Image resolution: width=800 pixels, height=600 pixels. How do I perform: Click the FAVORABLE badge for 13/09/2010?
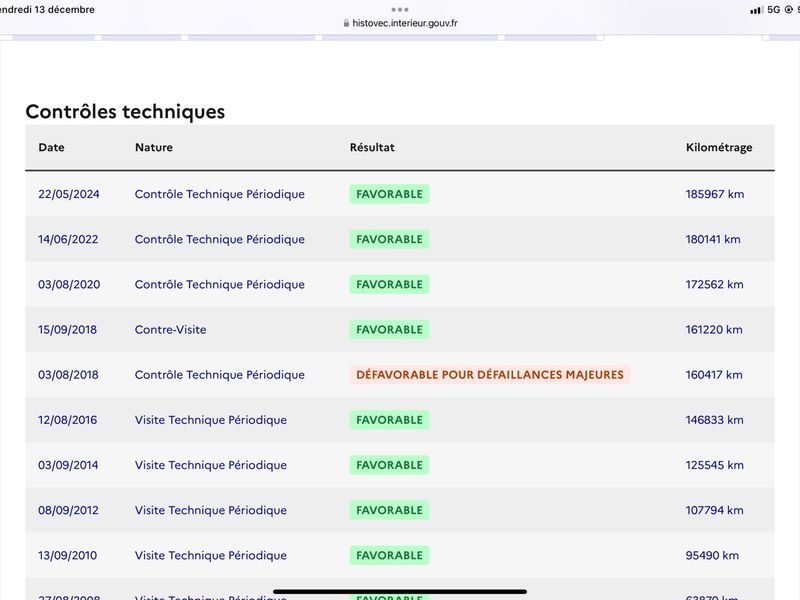pos(389,556)
